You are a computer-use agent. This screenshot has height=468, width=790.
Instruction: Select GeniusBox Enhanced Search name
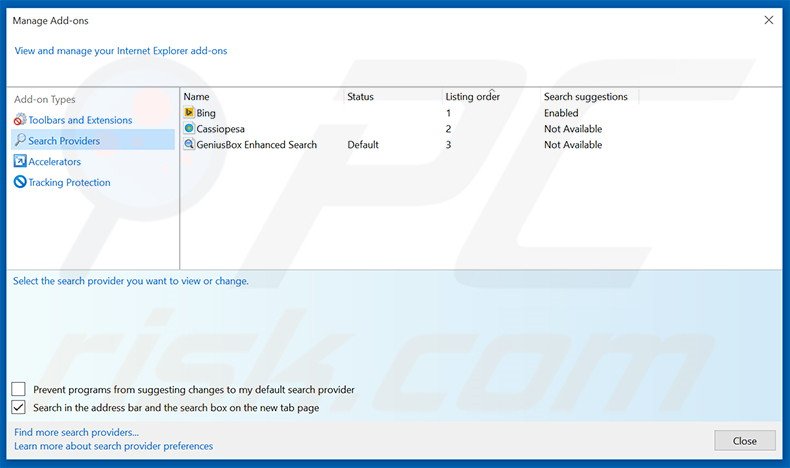pyautogui.click(x=256, y=145)
